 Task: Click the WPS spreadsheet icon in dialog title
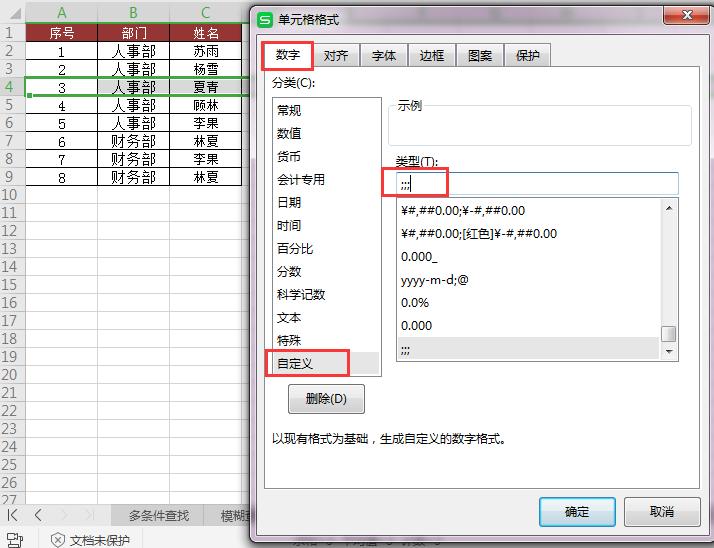[265, 20]
